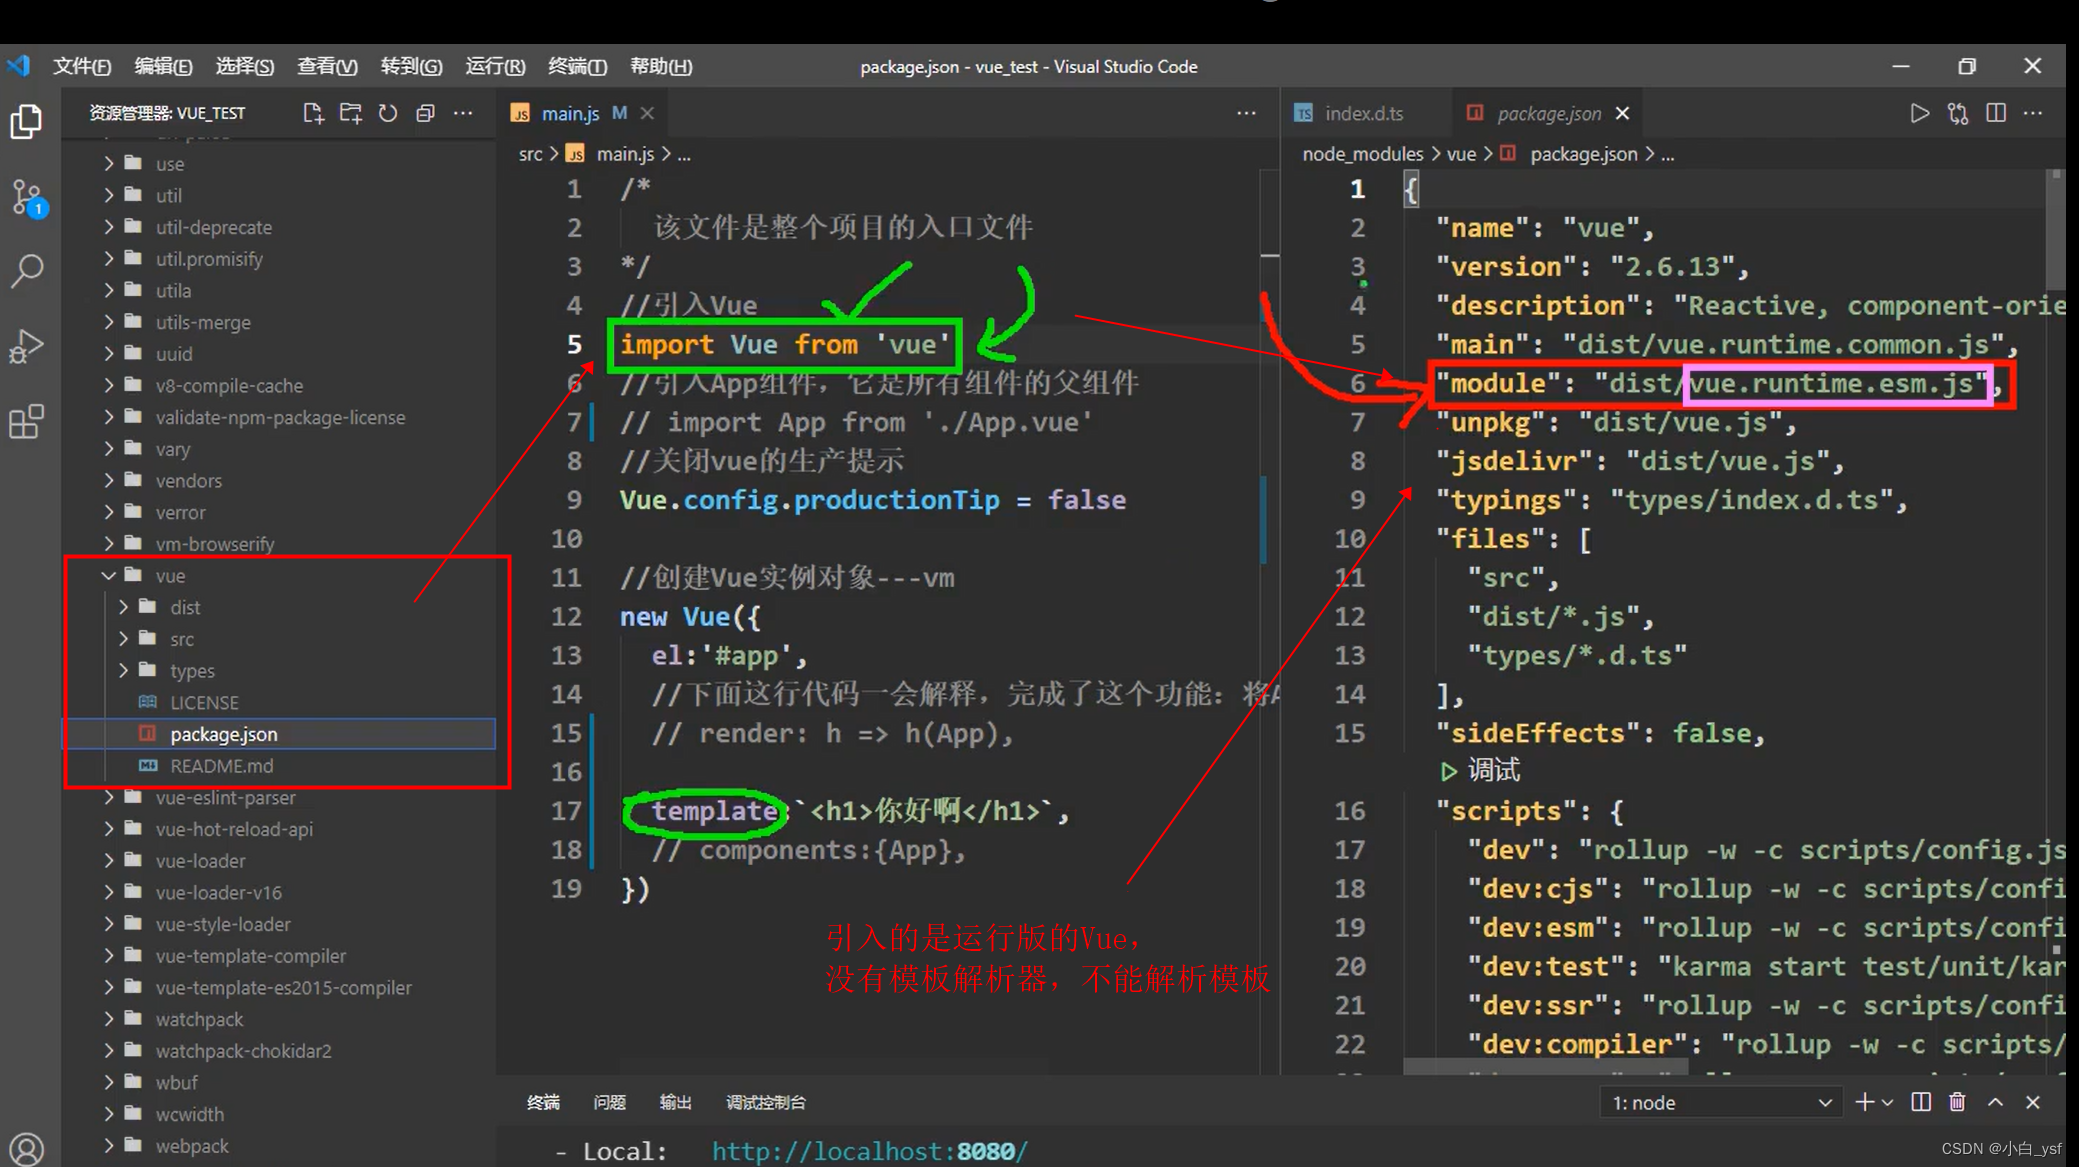Click the VS Code logo icon

[19, 66]
